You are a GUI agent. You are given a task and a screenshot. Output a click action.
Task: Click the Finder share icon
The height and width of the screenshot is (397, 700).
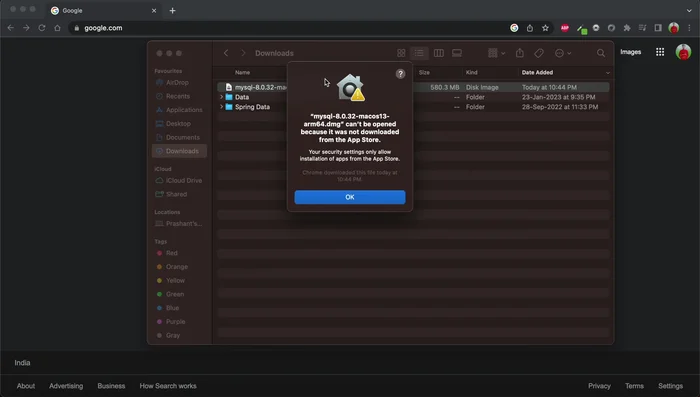pos(520,53)
